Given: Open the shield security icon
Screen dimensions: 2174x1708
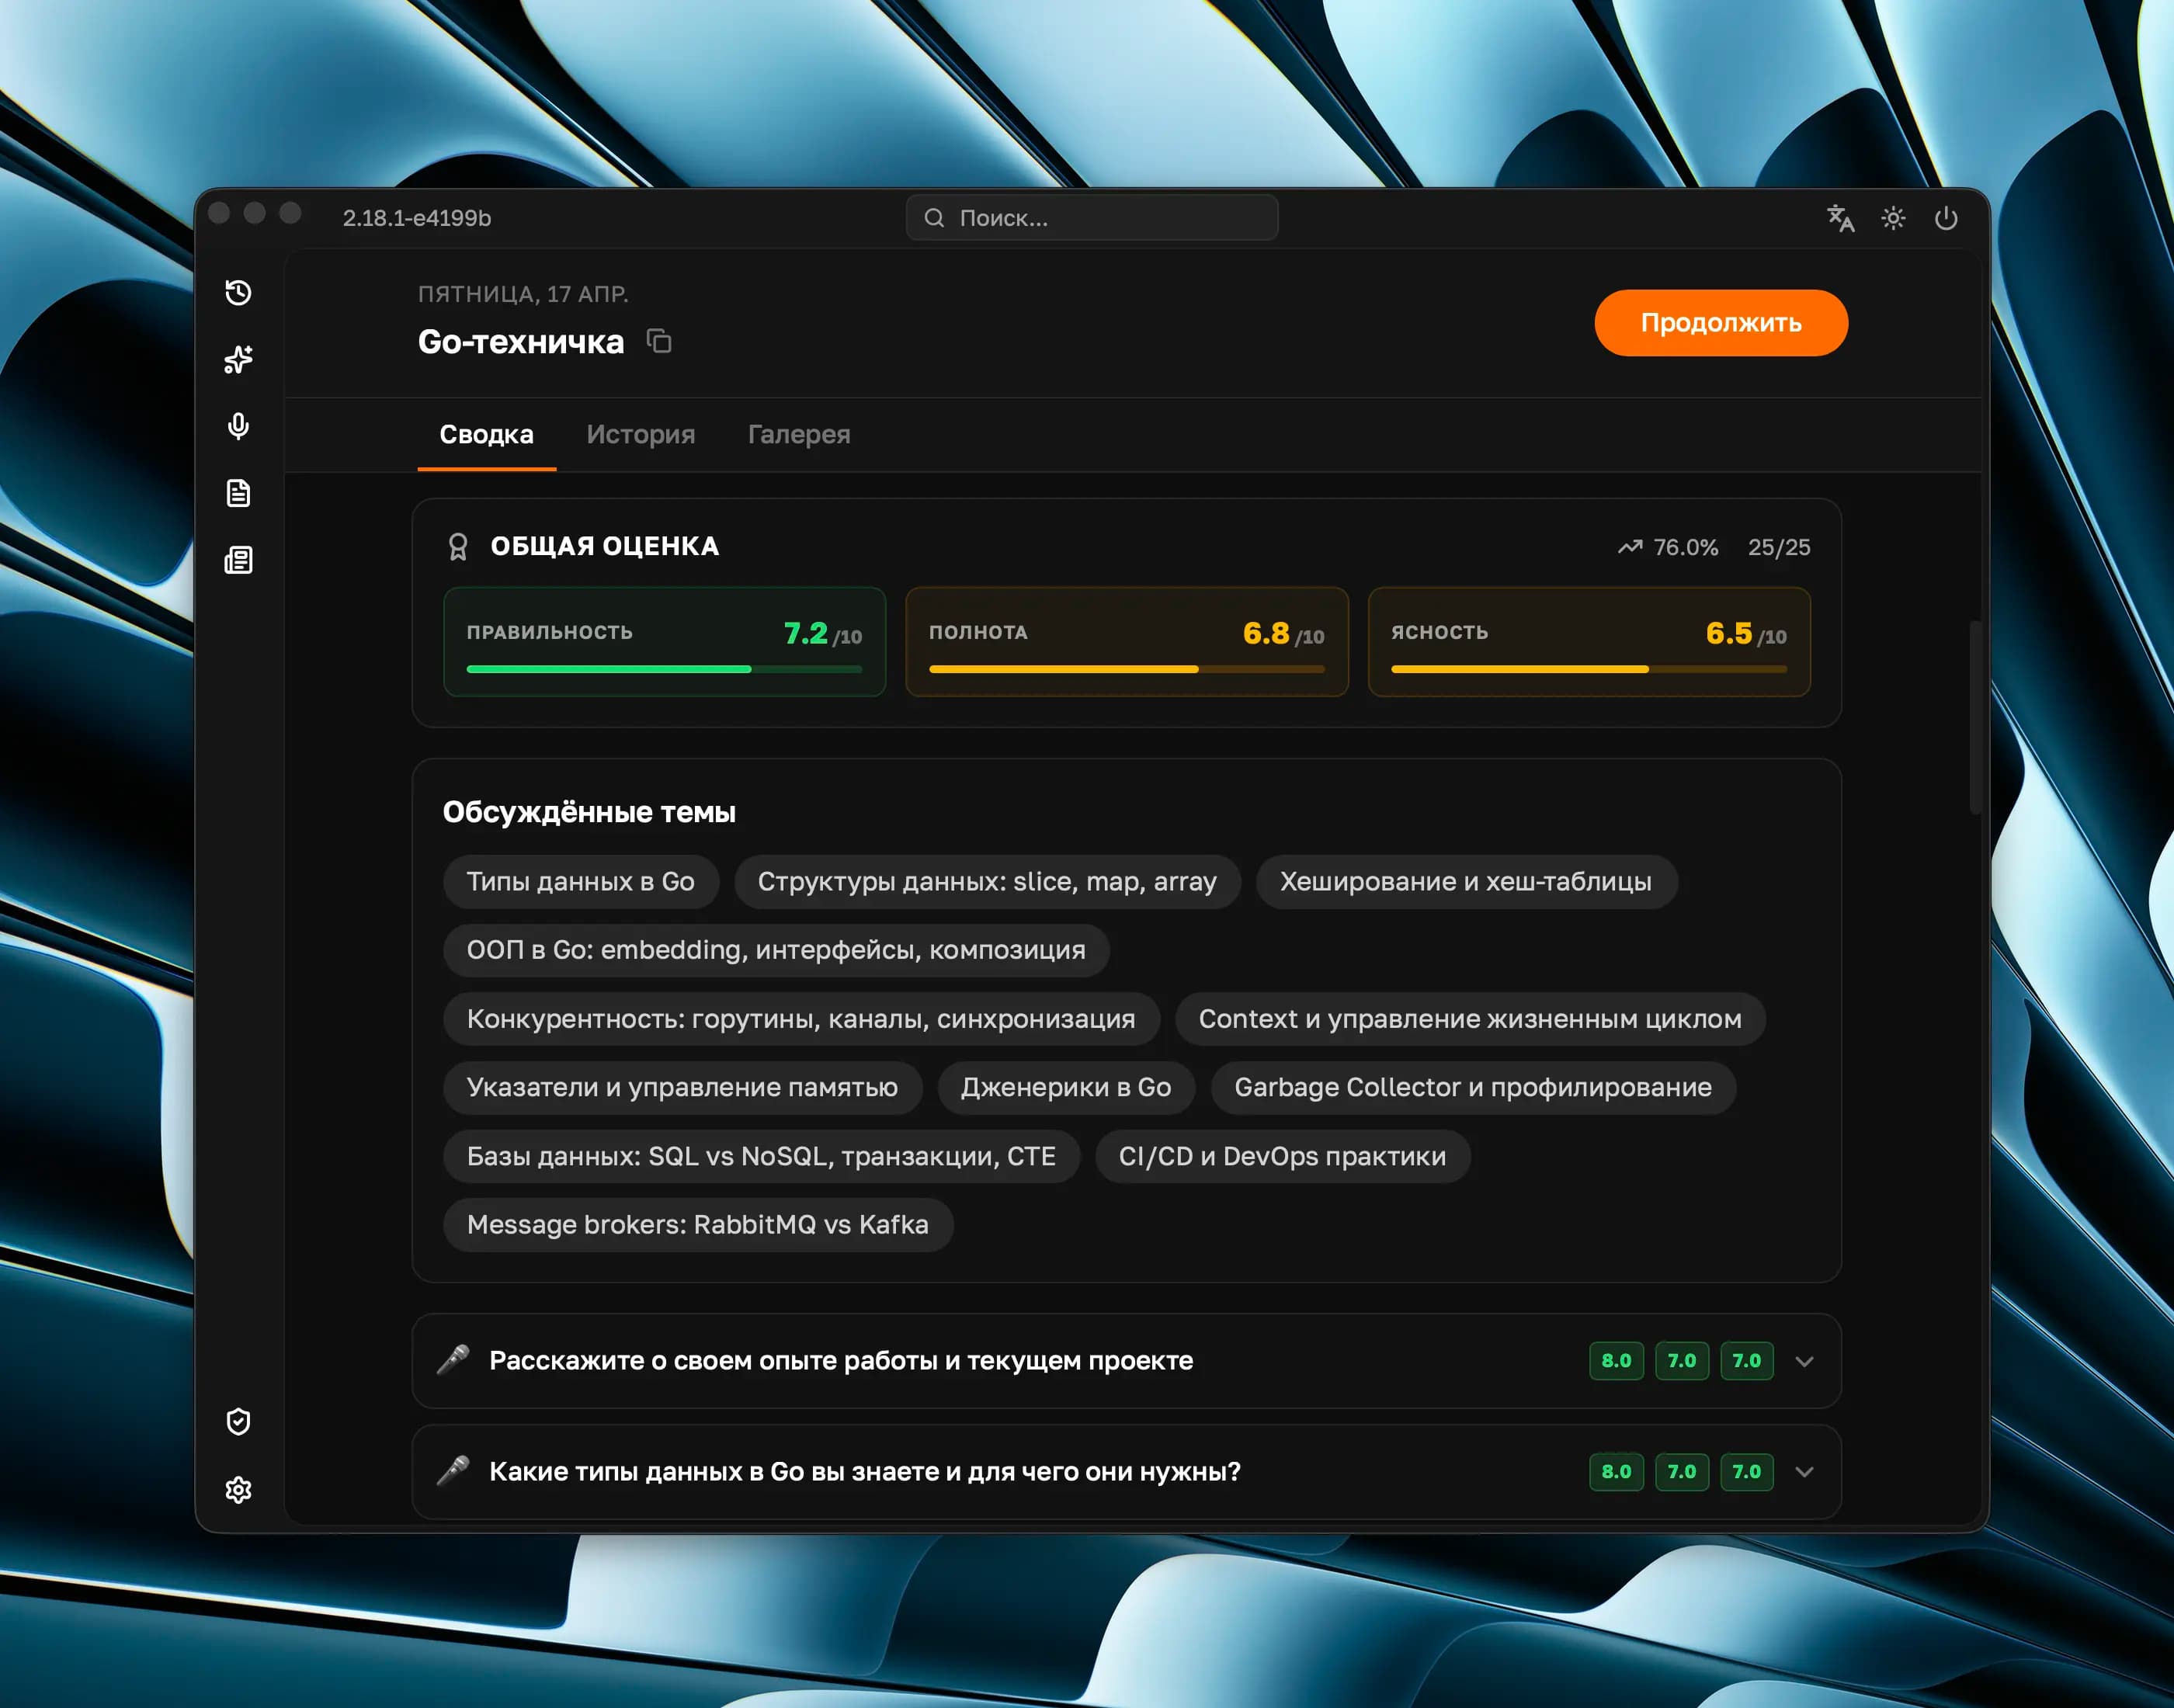Looking at the screenshot, I should pos(238,1421).
